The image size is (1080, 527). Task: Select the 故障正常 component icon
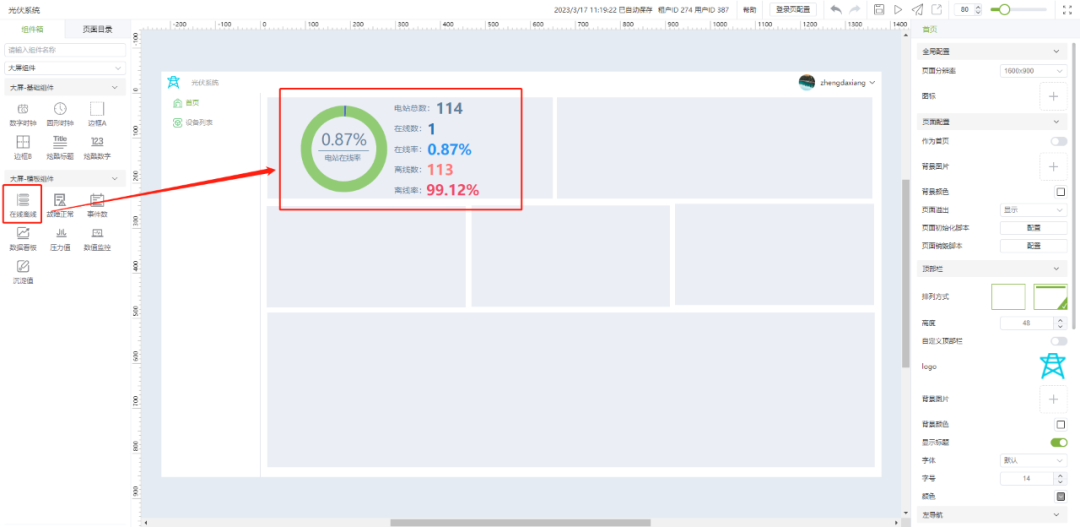[x=61, y=200]
